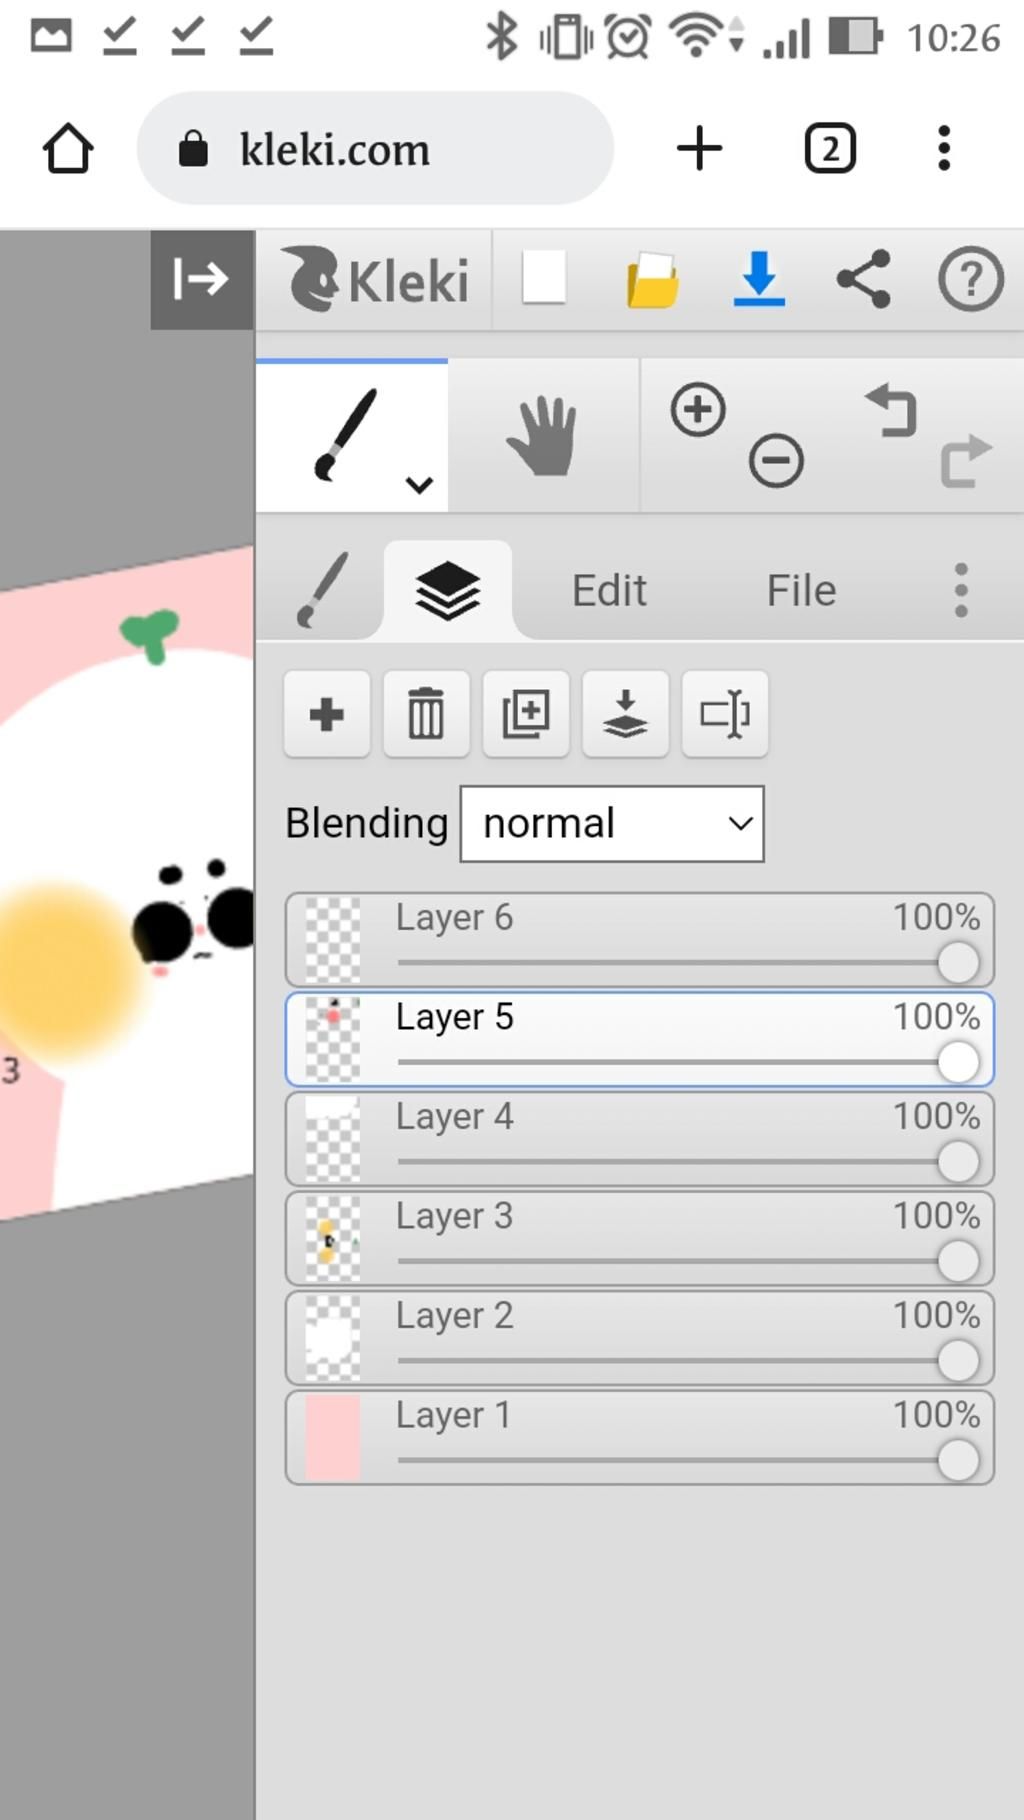The width and height of the screenshot is (1024, 1820).
Task: Open the Blending mode dropdown
Action: click(612, 824)
